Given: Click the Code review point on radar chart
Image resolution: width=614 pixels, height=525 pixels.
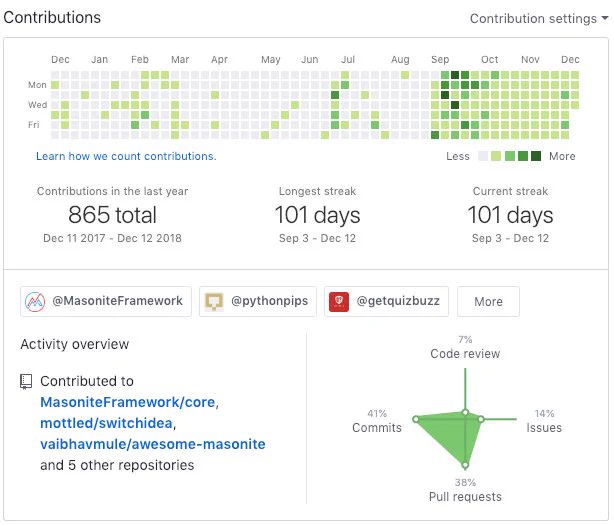Looking at the screenshot, I should [465, 412].
